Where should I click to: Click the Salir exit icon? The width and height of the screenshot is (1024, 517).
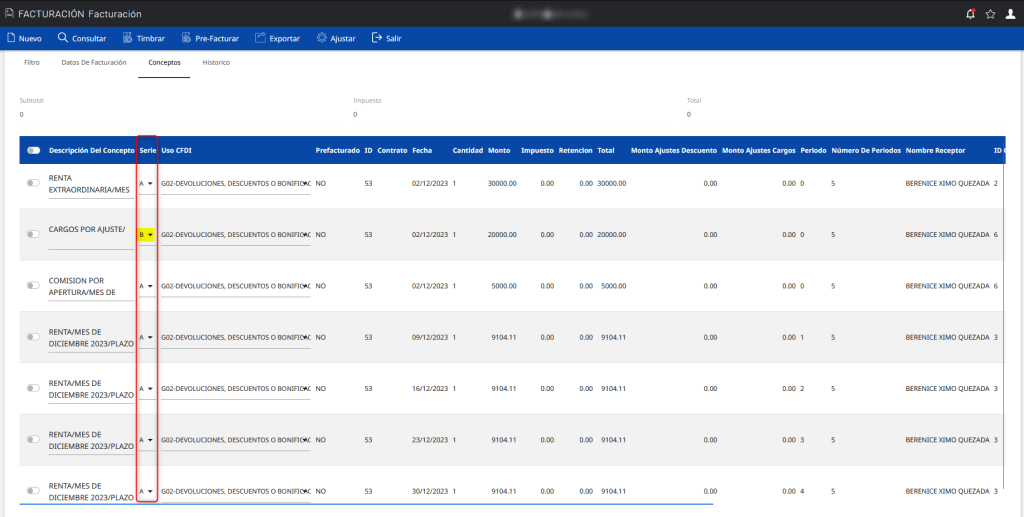376,38
